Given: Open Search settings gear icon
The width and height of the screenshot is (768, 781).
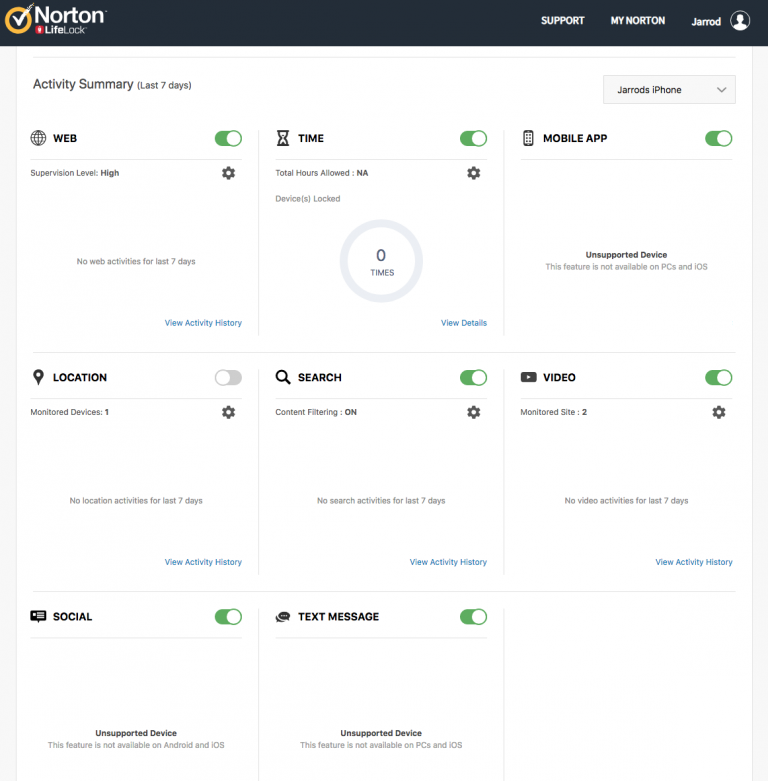Looking at the screenshot, I should tap(473, 412).
